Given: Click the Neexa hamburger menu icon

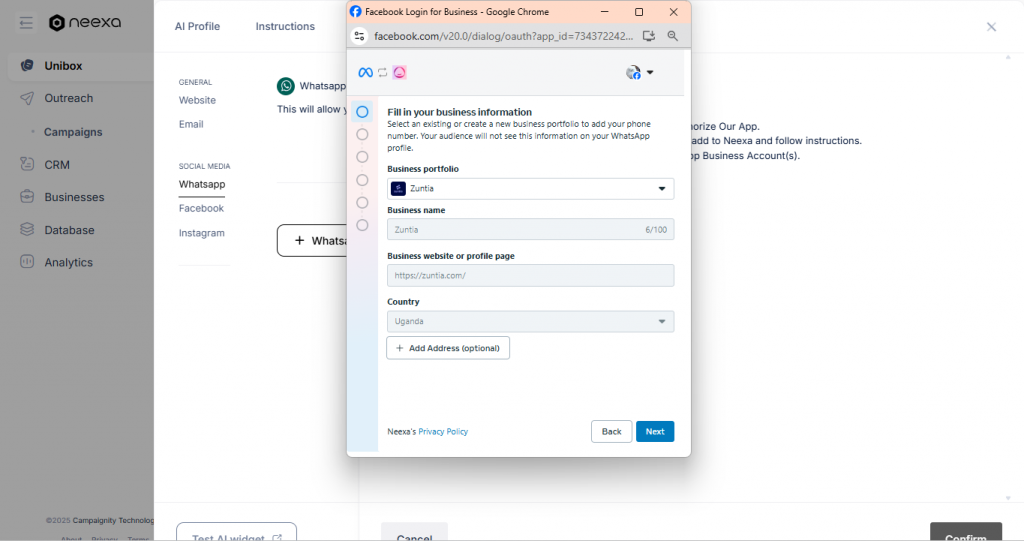Looking at the screenshot, I should pos(26,24).
